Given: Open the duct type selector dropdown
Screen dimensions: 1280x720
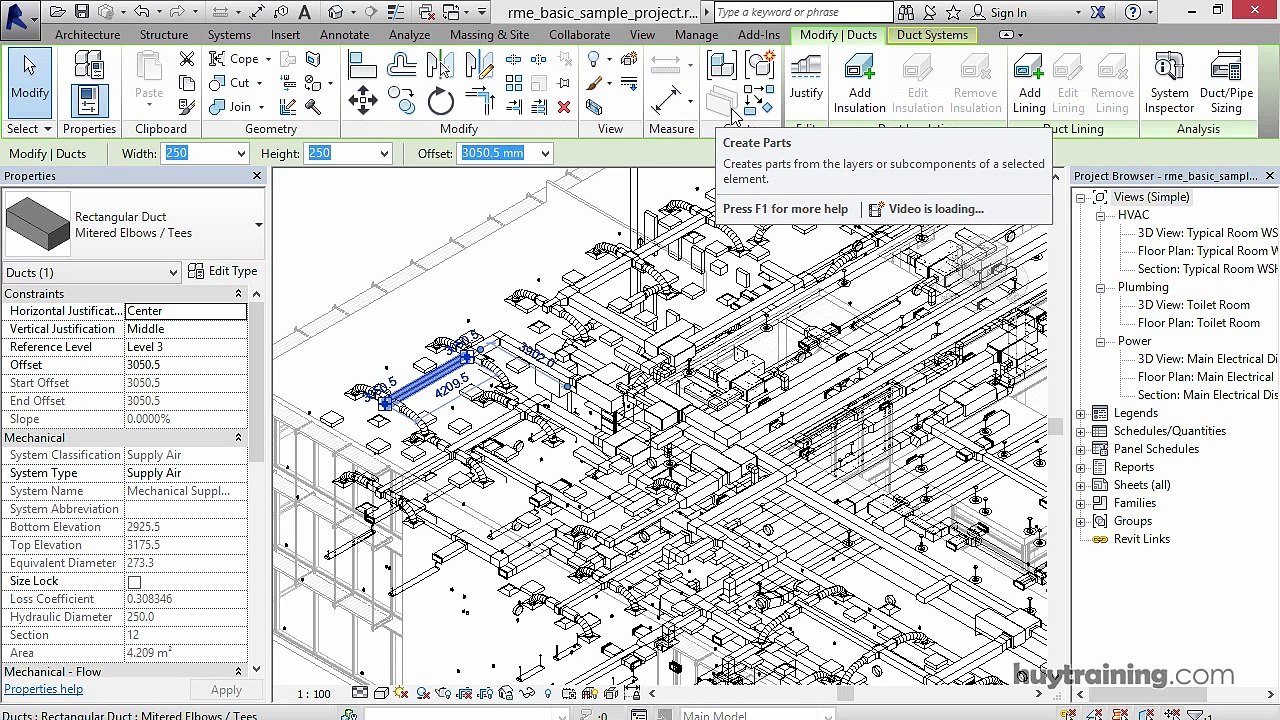Looking at the screenshot, I should click(x=258, y=225).
